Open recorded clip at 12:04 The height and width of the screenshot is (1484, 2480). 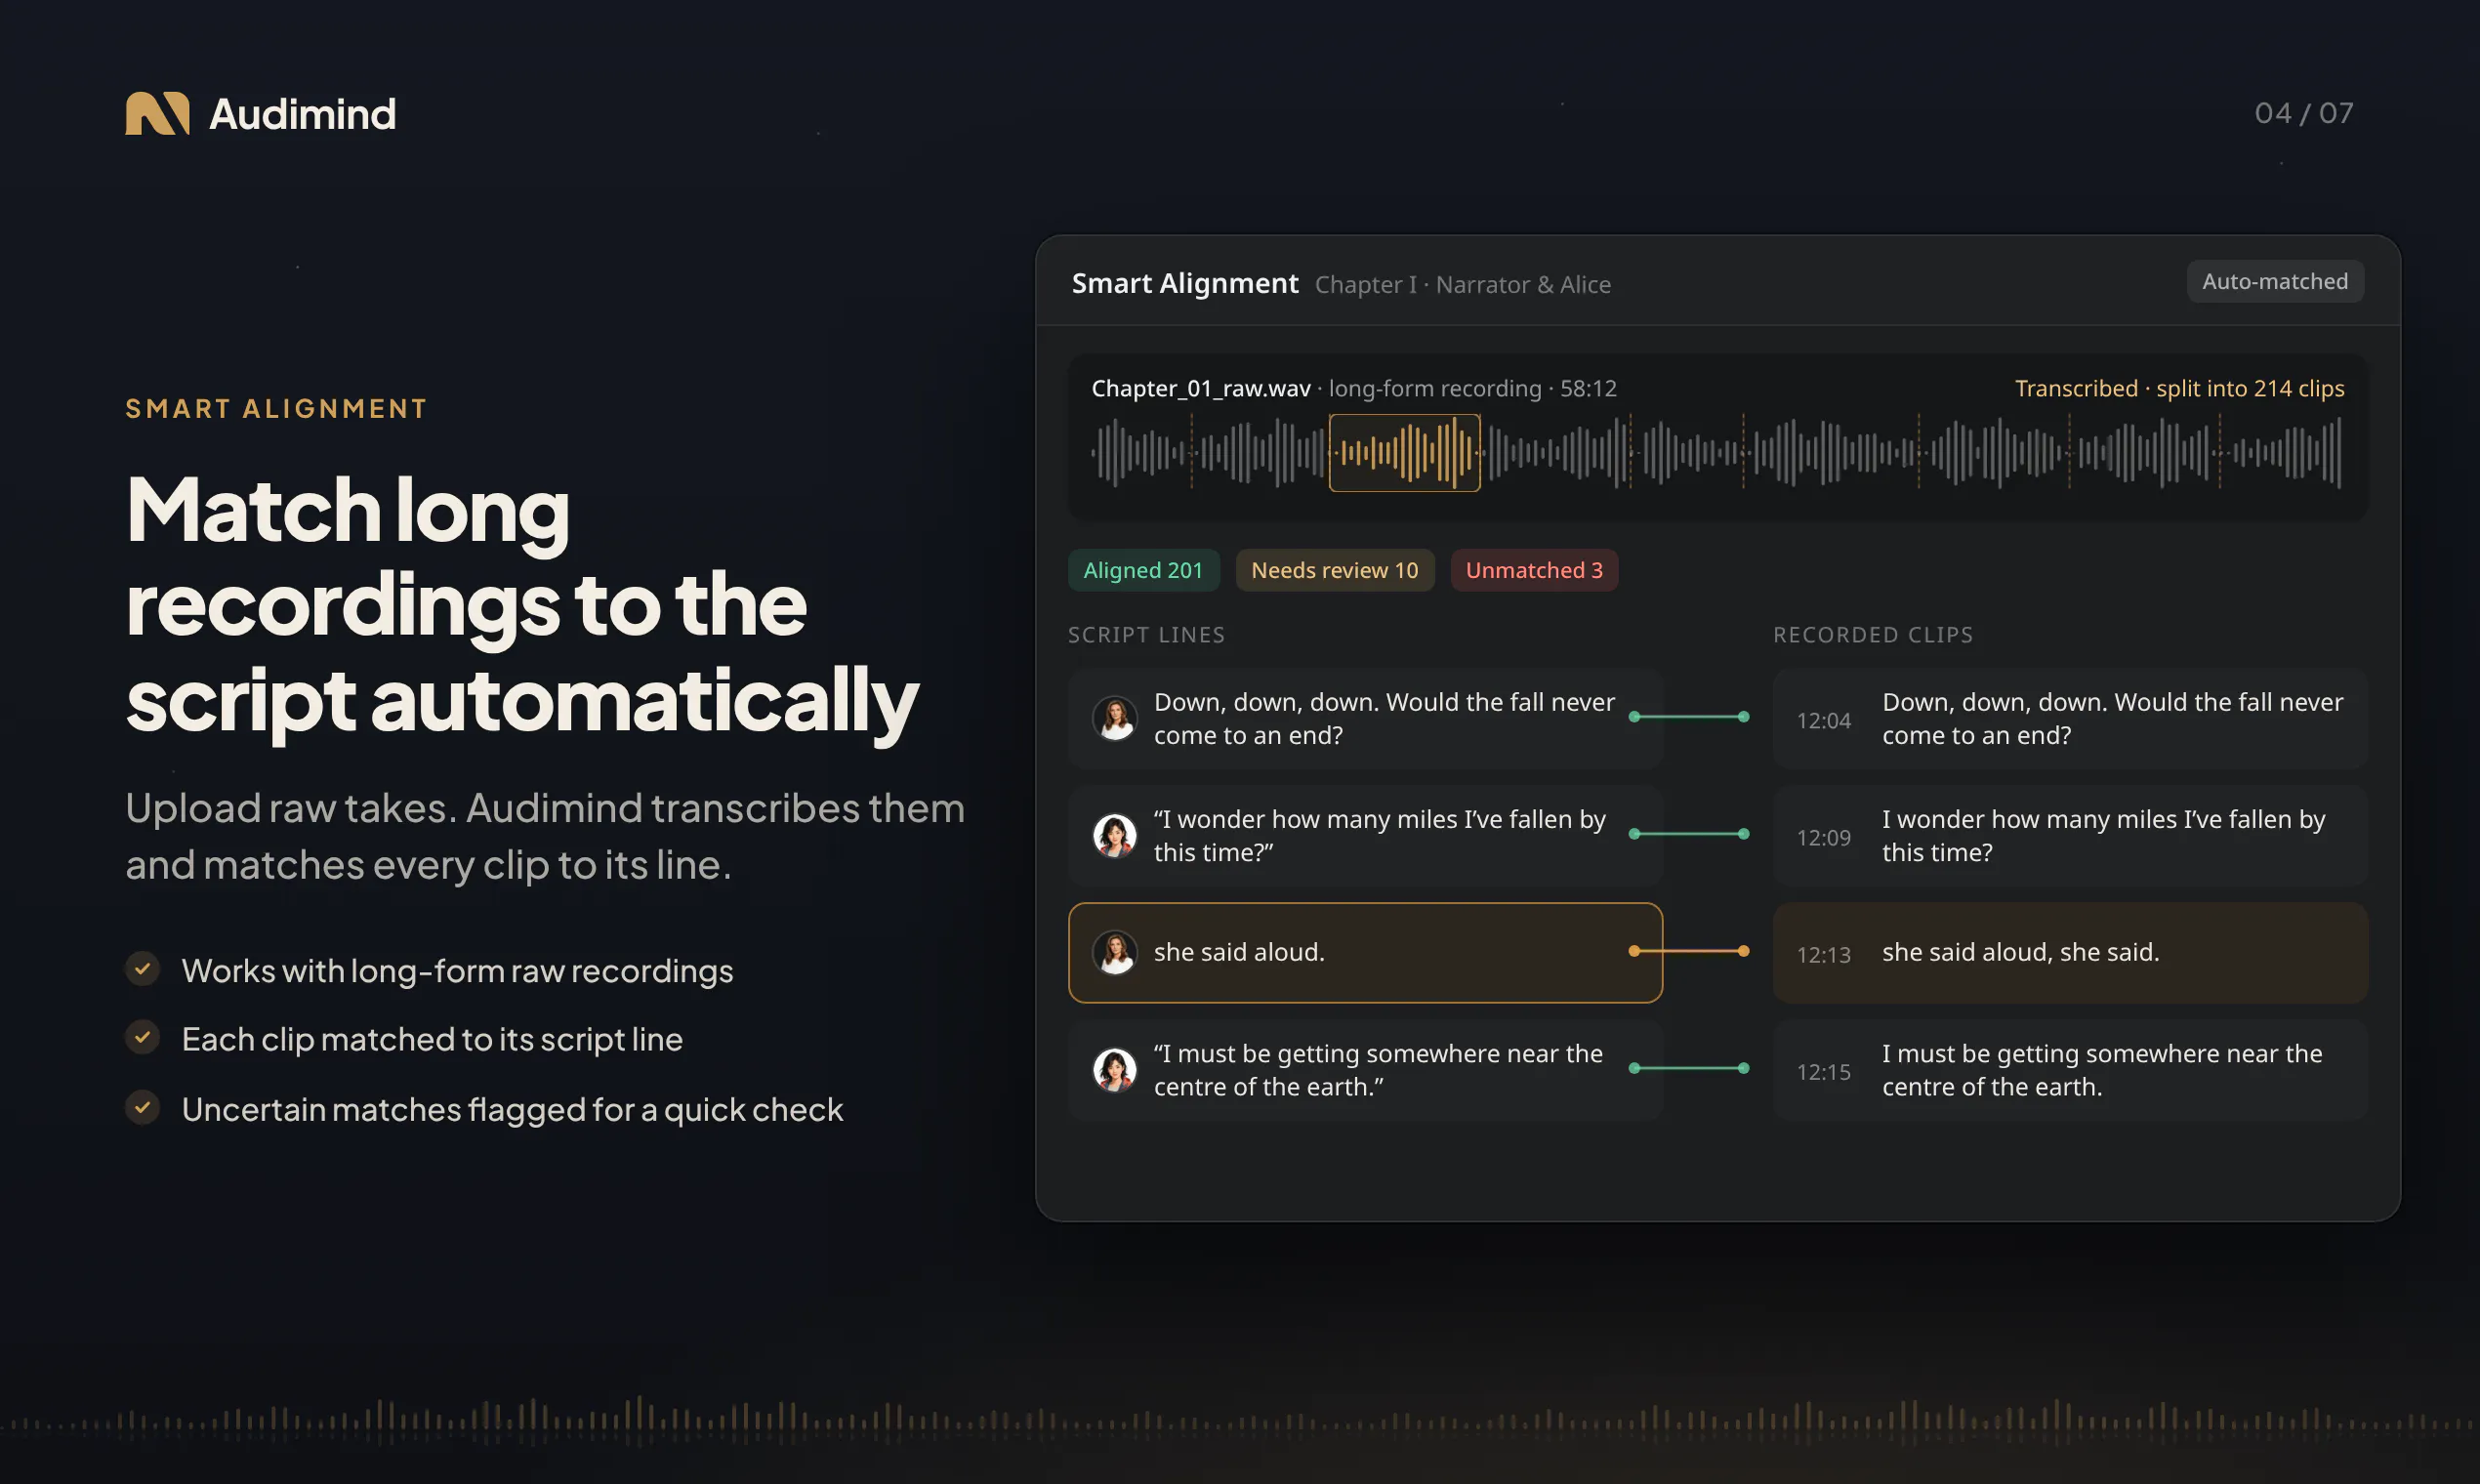click(2070, 718)
